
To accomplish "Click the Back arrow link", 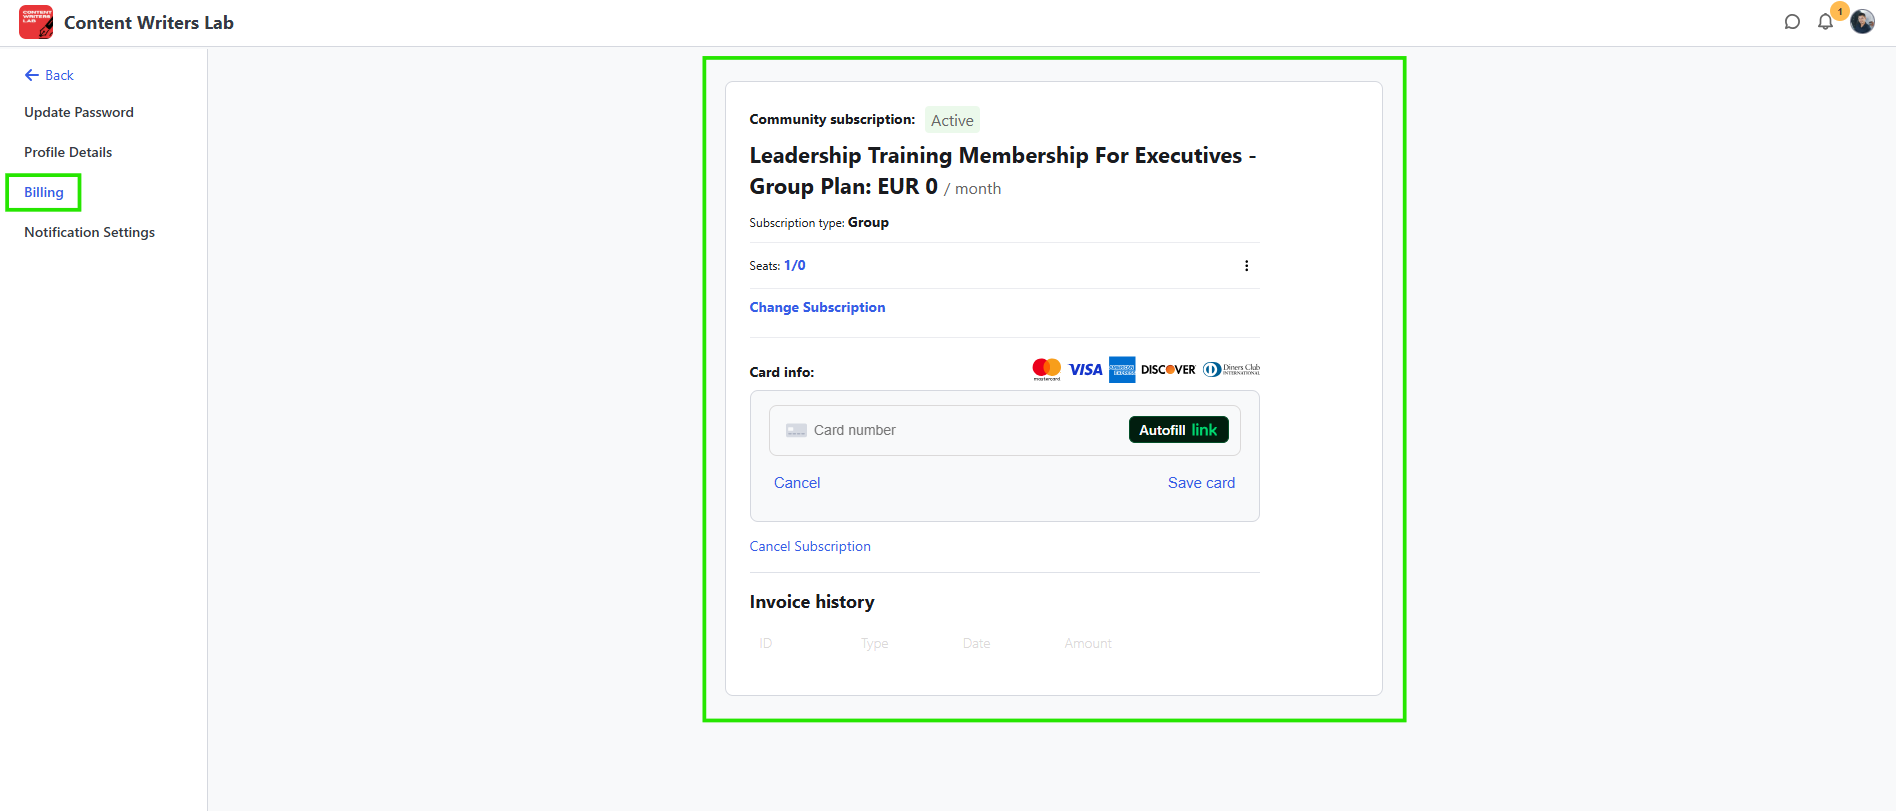I will pos(49,75).
